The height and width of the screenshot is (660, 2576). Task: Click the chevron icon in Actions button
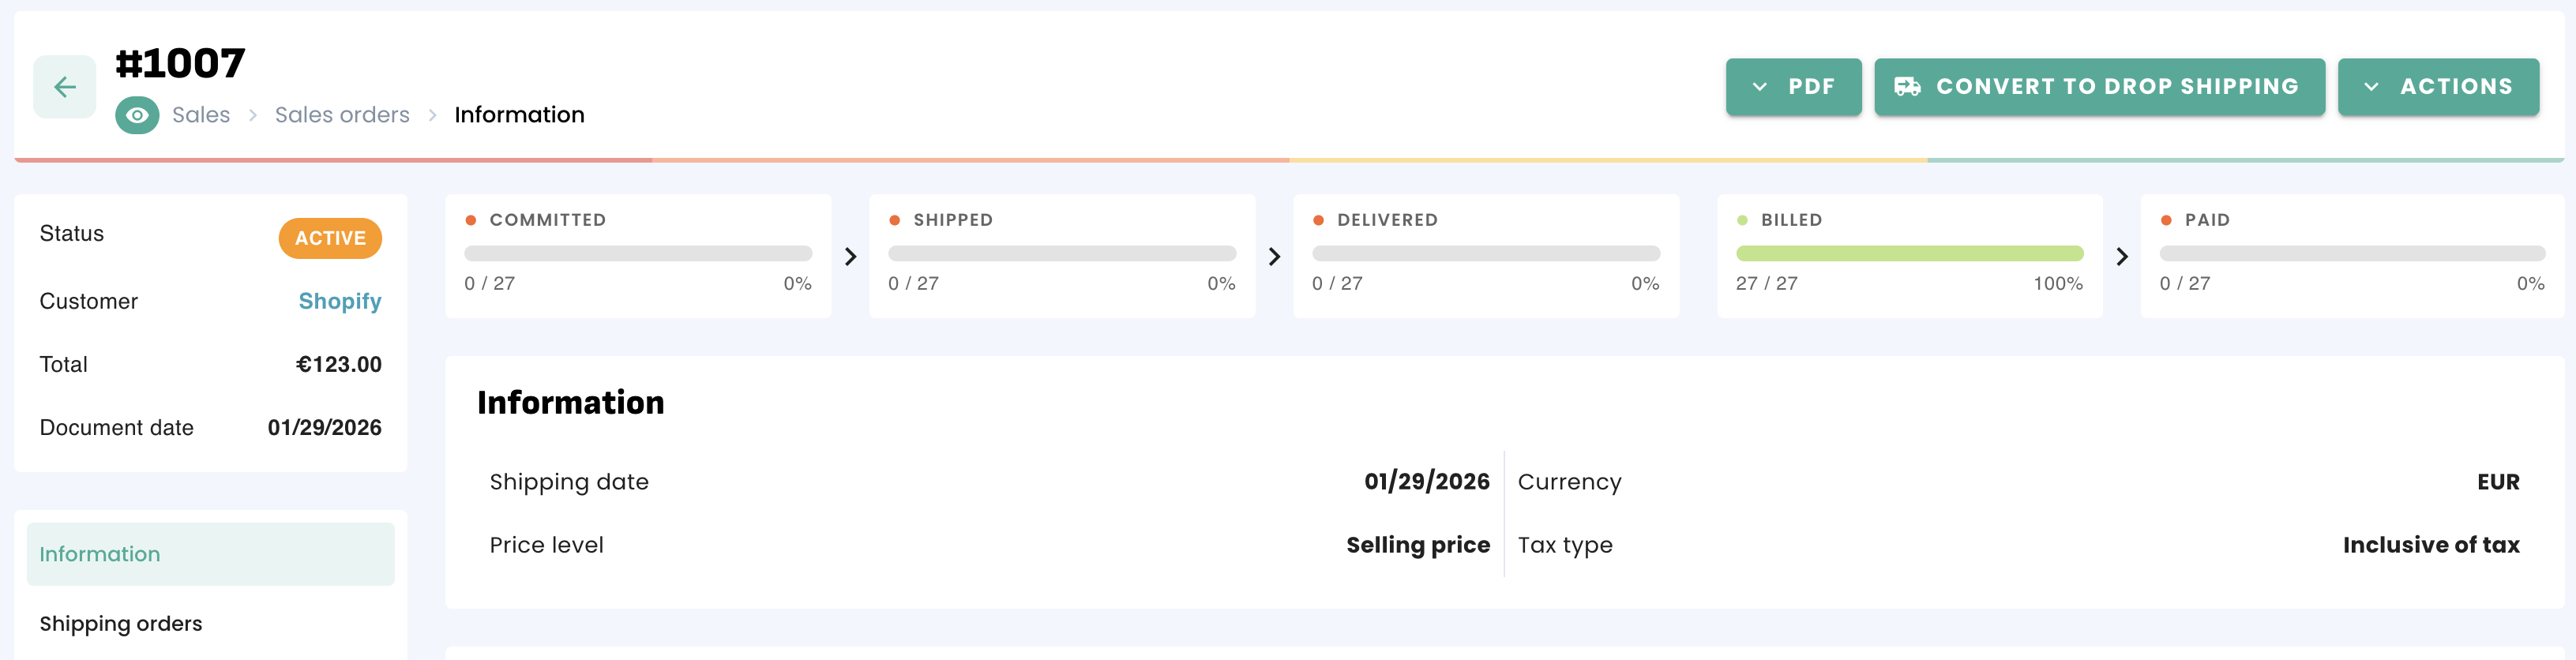pos(2371,87)
